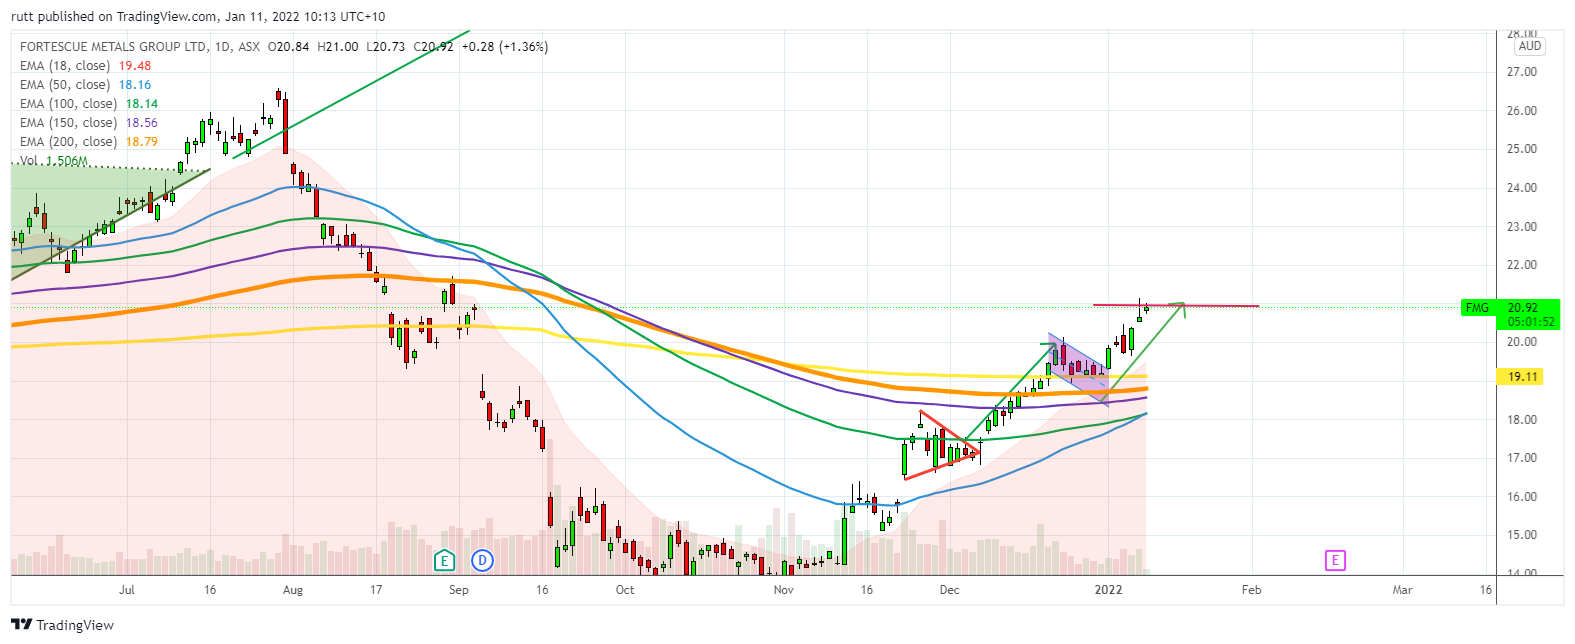Click the 16.00 price axis label
The height and width of the screenshot is (644, 1575).
[x=1522, y=497]
